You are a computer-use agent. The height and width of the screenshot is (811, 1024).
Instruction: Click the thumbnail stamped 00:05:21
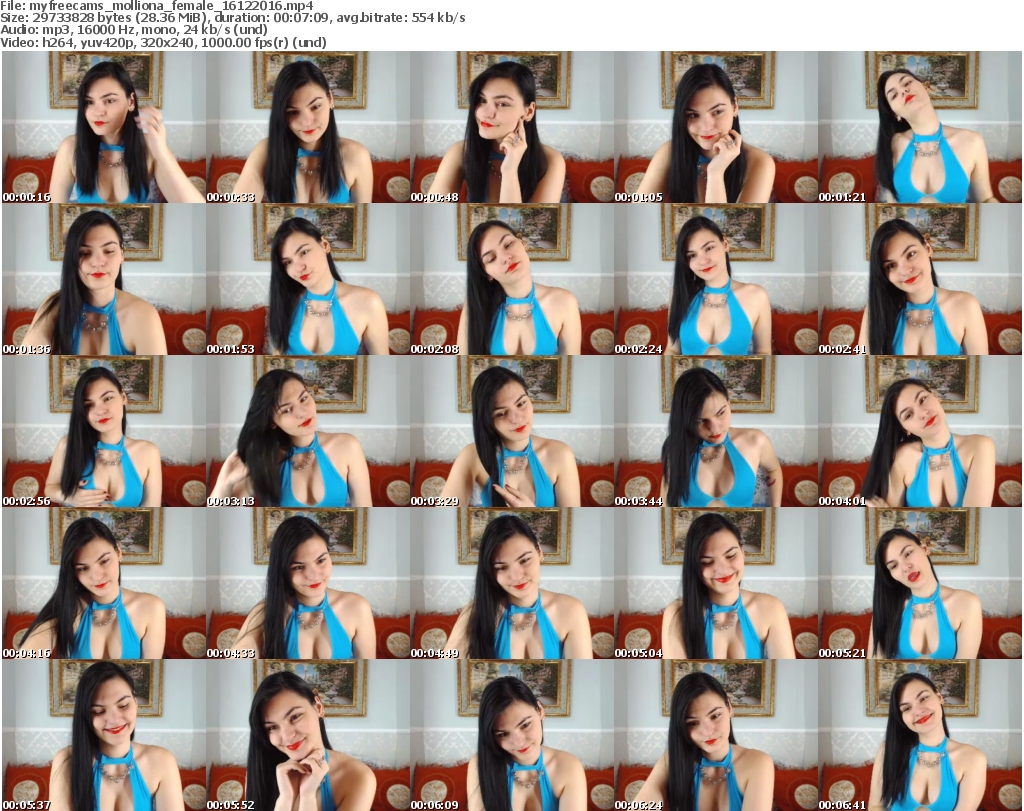coord(920,583)
